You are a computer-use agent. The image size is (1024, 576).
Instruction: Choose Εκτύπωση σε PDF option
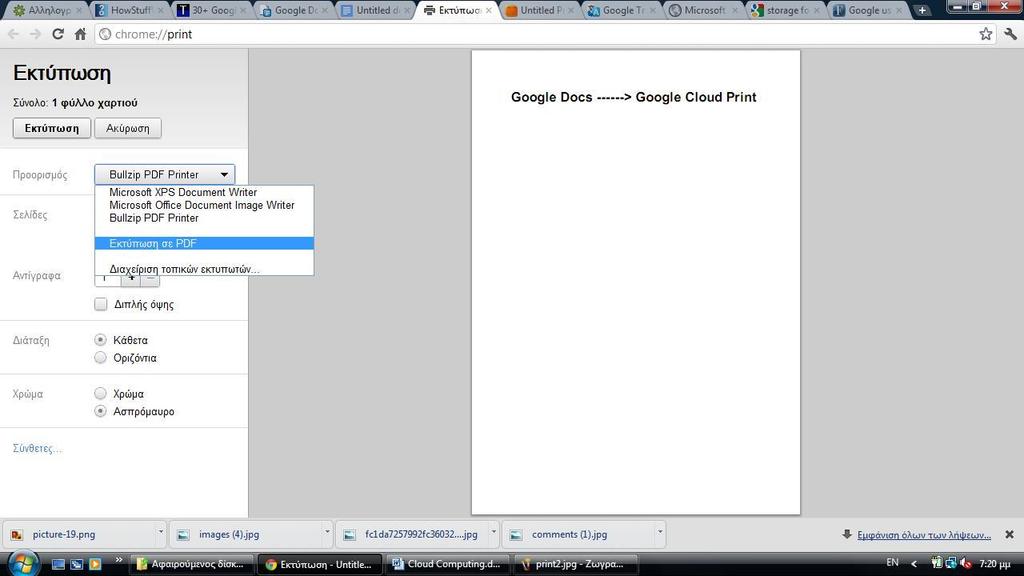[x=204, y=244]
